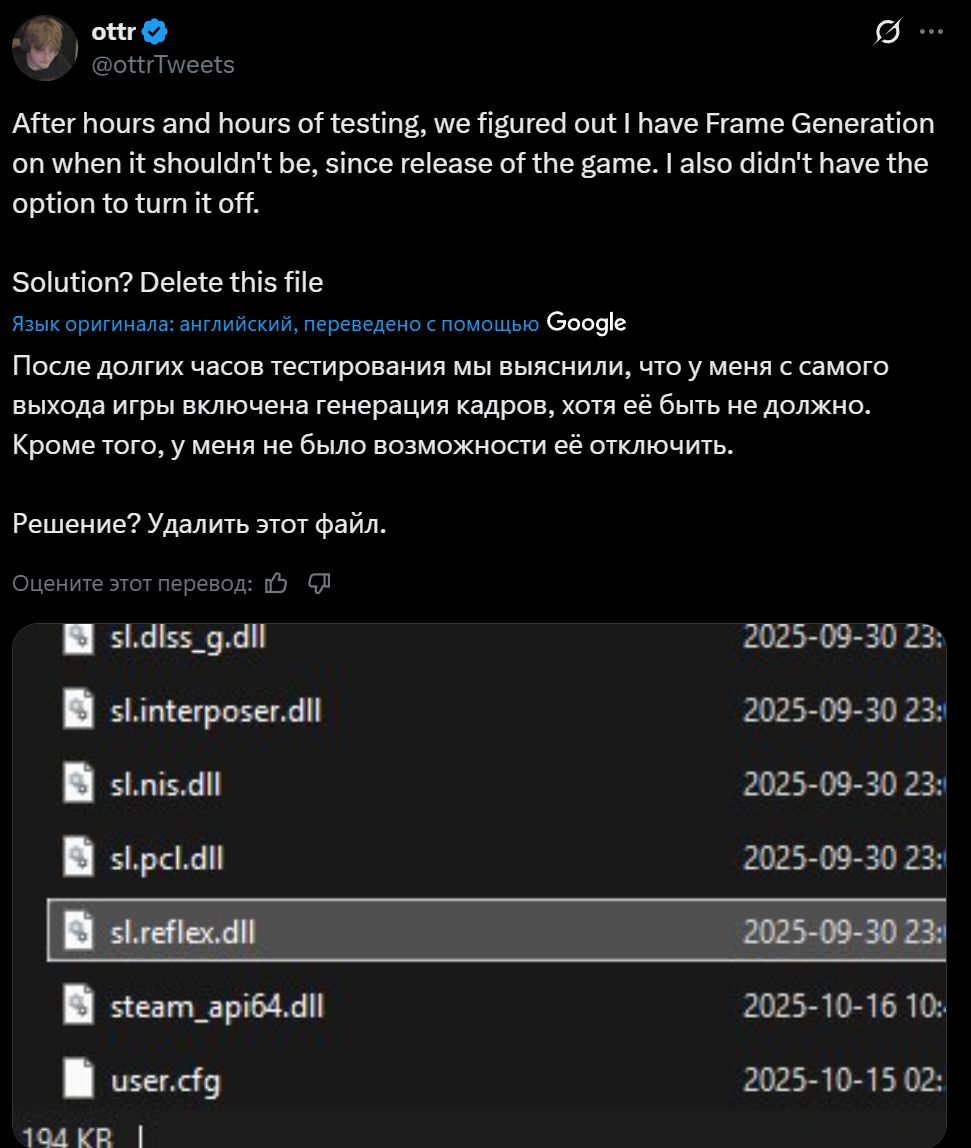Click the sl.nis.dll file icon

[77, 785]
